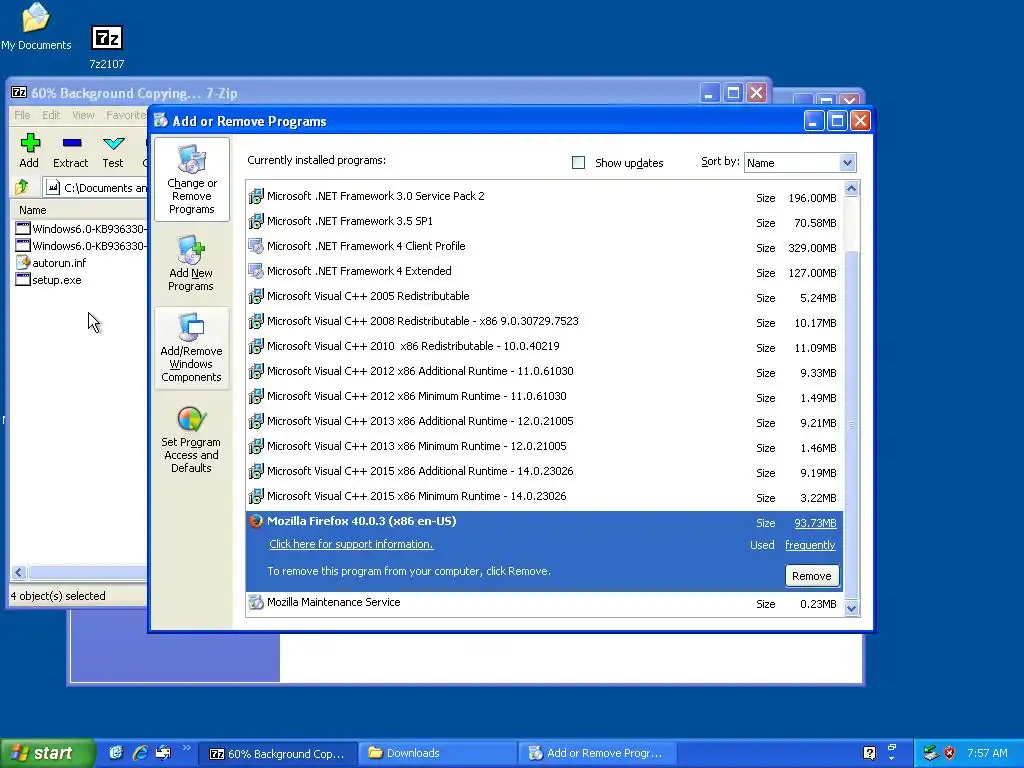Click the programs list scrollbar thumb
Image resolution: width=1024 pixels, height=768 pixels.
851,424
